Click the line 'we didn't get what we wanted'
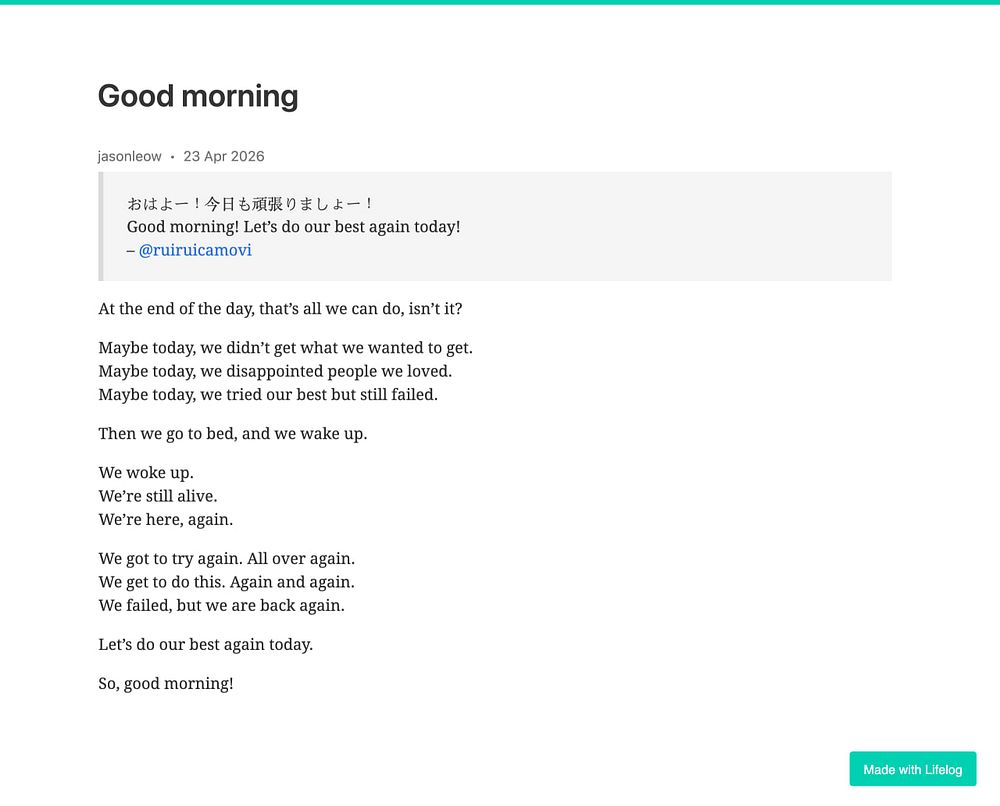This screenshot has height=806, width=1000. tap(286, 348)
